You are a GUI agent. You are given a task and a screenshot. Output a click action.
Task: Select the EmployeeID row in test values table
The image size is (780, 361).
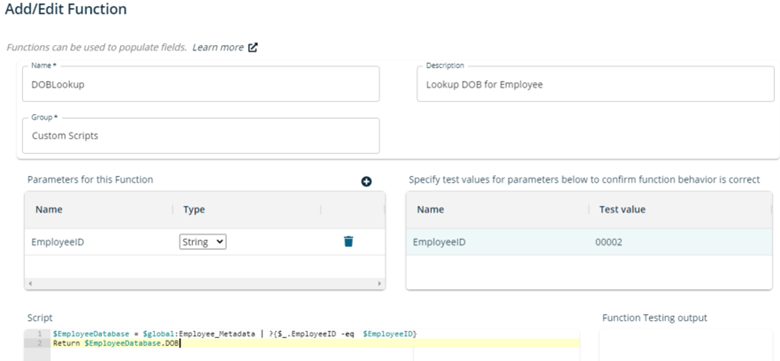(589, 242)
